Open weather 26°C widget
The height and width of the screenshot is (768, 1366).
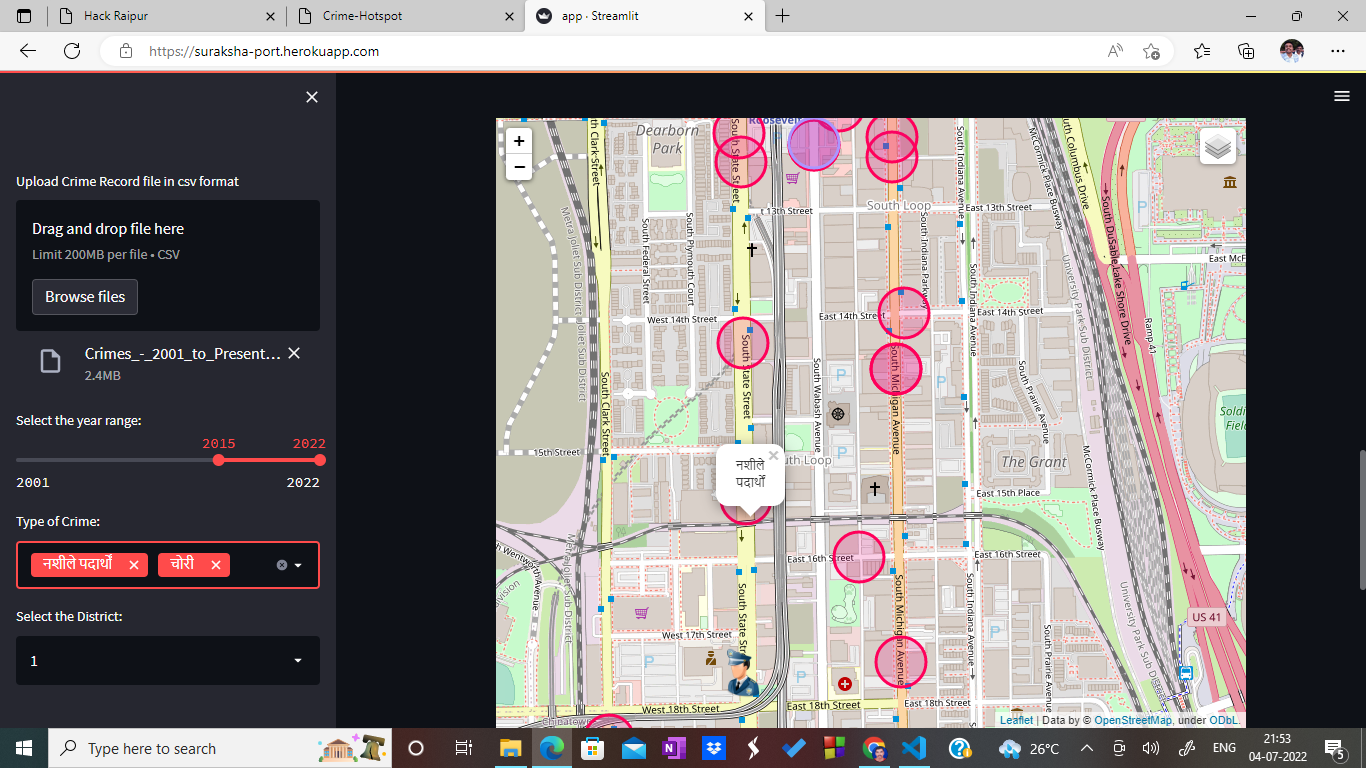[1028, 748]
